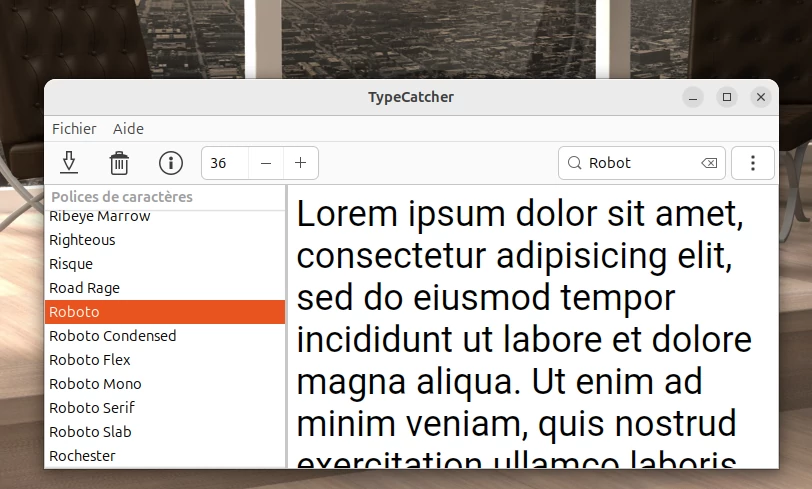Image resolution: width=812 pixels, height=489 pixels.
Task: Click the Polices de caractères column header
Action: click(x=165, y=197)
